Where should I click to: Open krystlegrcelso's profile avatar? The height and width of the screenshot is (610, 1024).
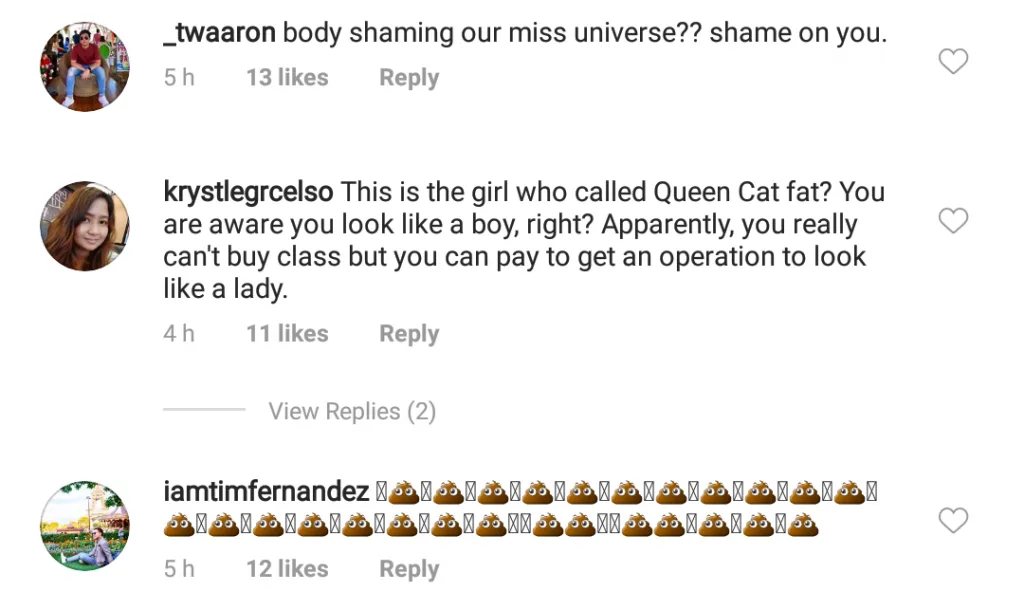click(x=85, y=226)
